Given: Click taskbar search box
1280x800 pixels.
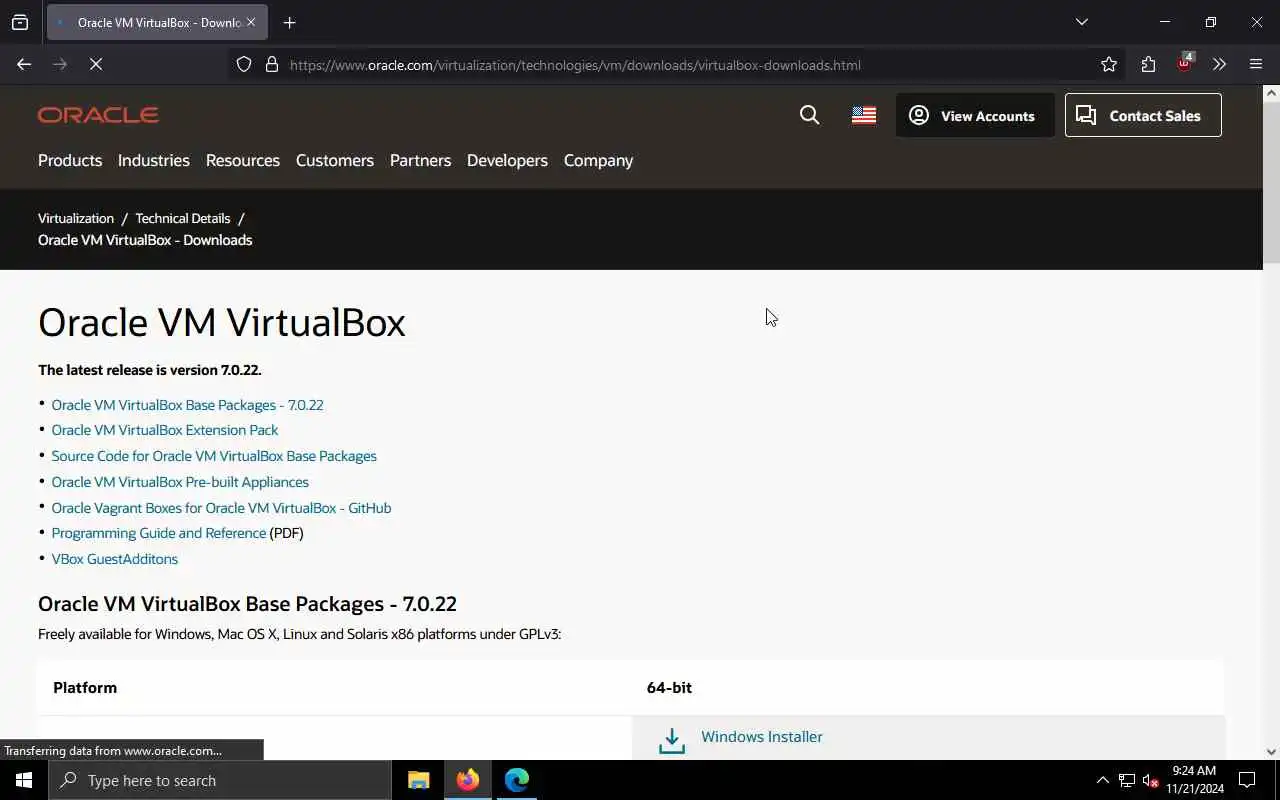Looking at the screenshot, I should point(220,780).
